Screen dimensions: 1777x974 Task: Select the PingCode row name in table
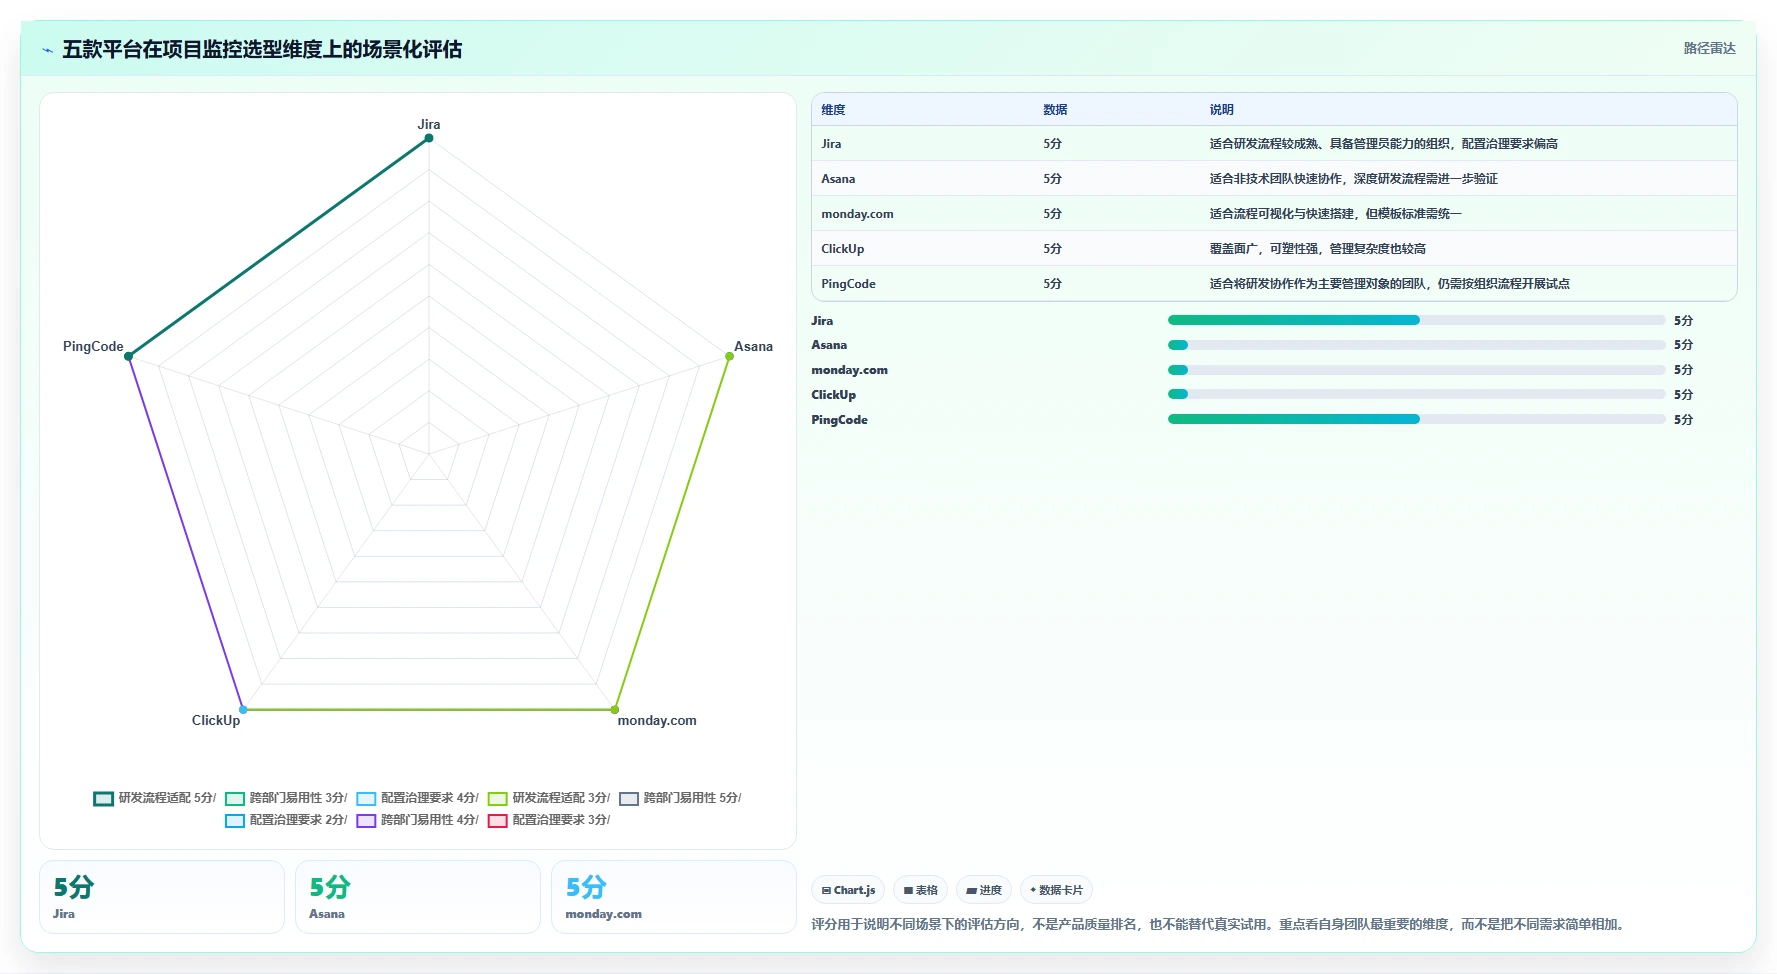[x=848, y=284]
